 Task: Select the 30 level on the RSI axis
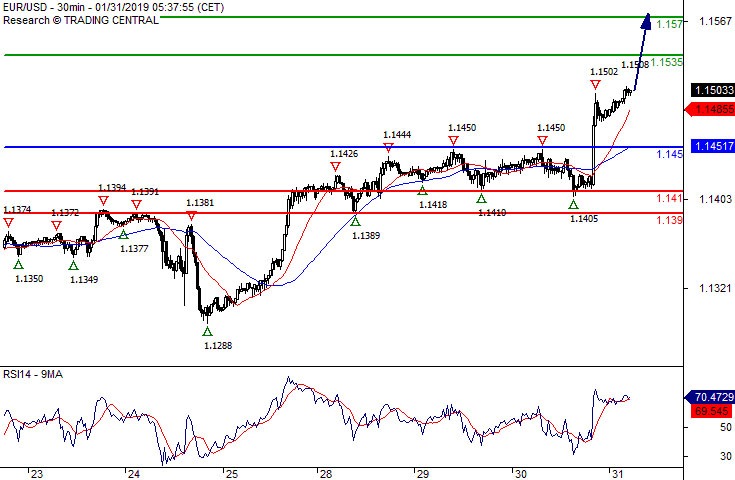pyautogui.click(x=726, y=456)
